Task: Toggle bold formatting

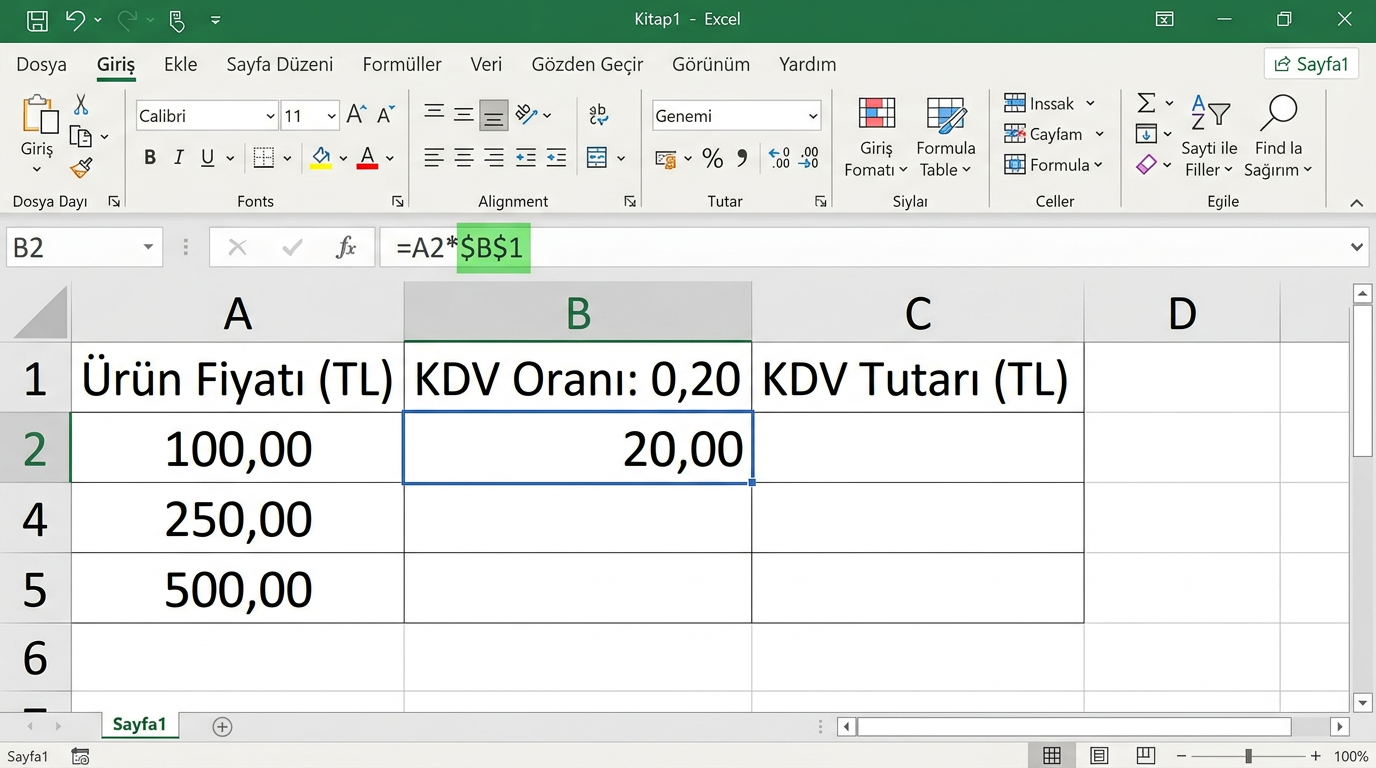Action: (150, 158)
